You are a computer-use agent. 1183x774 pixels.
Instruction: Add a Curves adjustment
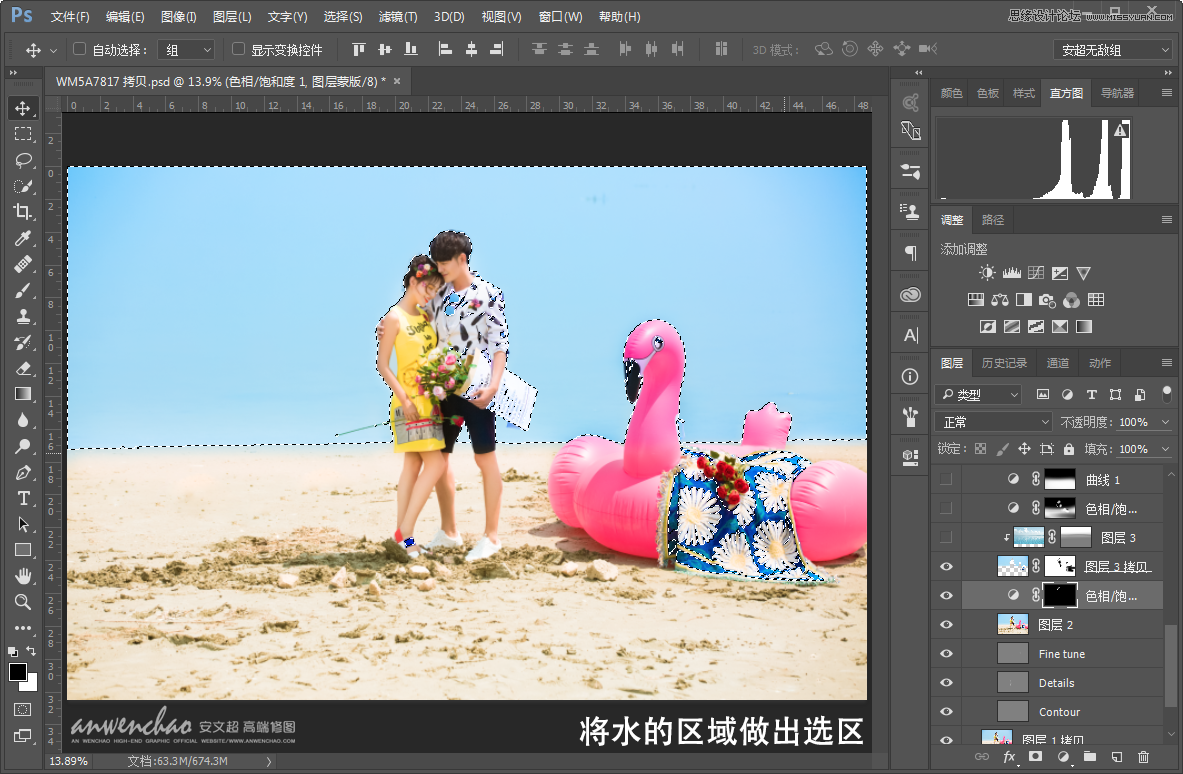1036,273
